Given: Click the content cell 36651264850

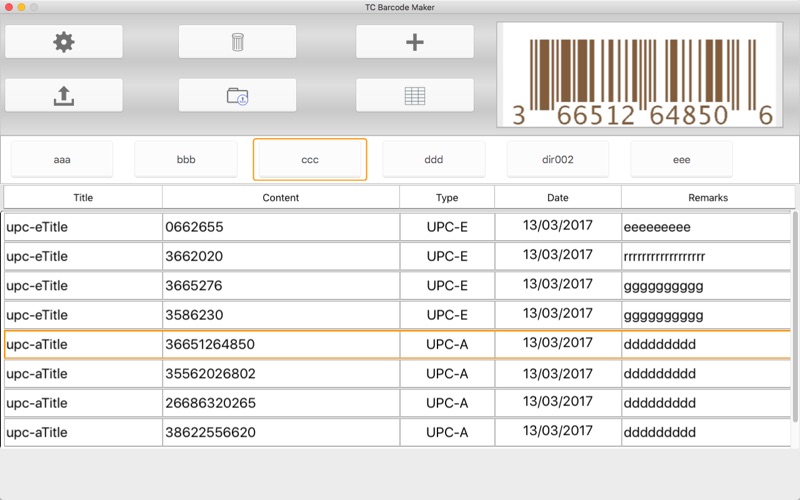Looking at the screenshot, I should click(x=281, y=344).
